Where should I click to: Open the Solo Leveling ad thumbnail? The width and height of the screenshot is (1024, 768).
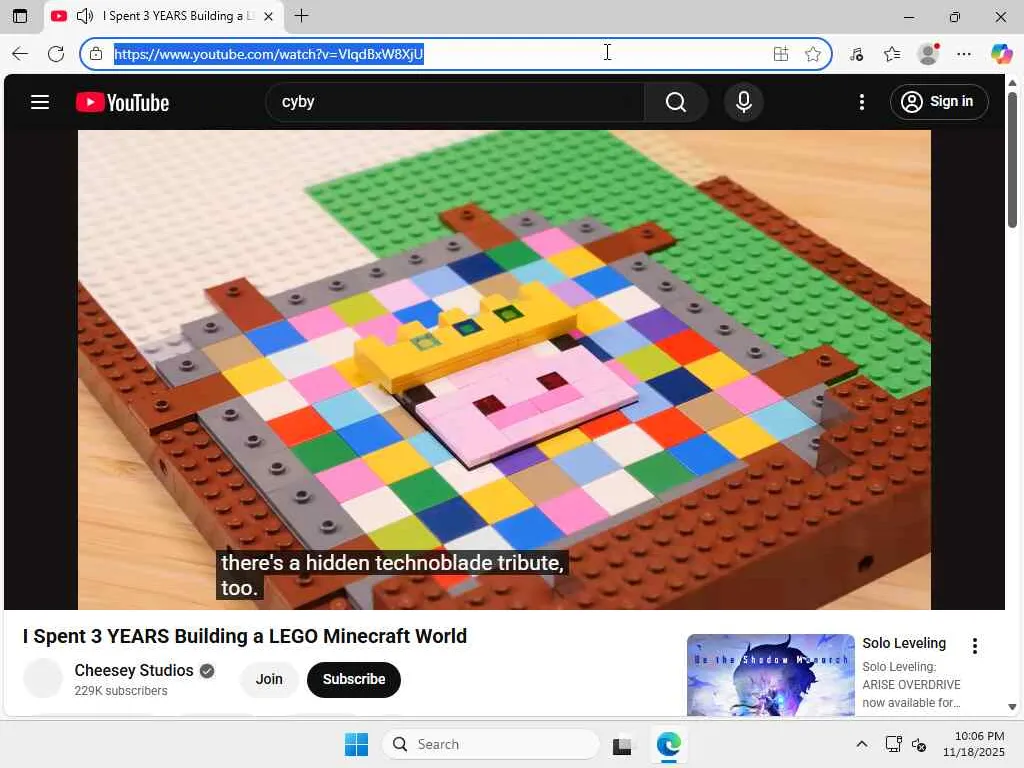pos(771,675)
